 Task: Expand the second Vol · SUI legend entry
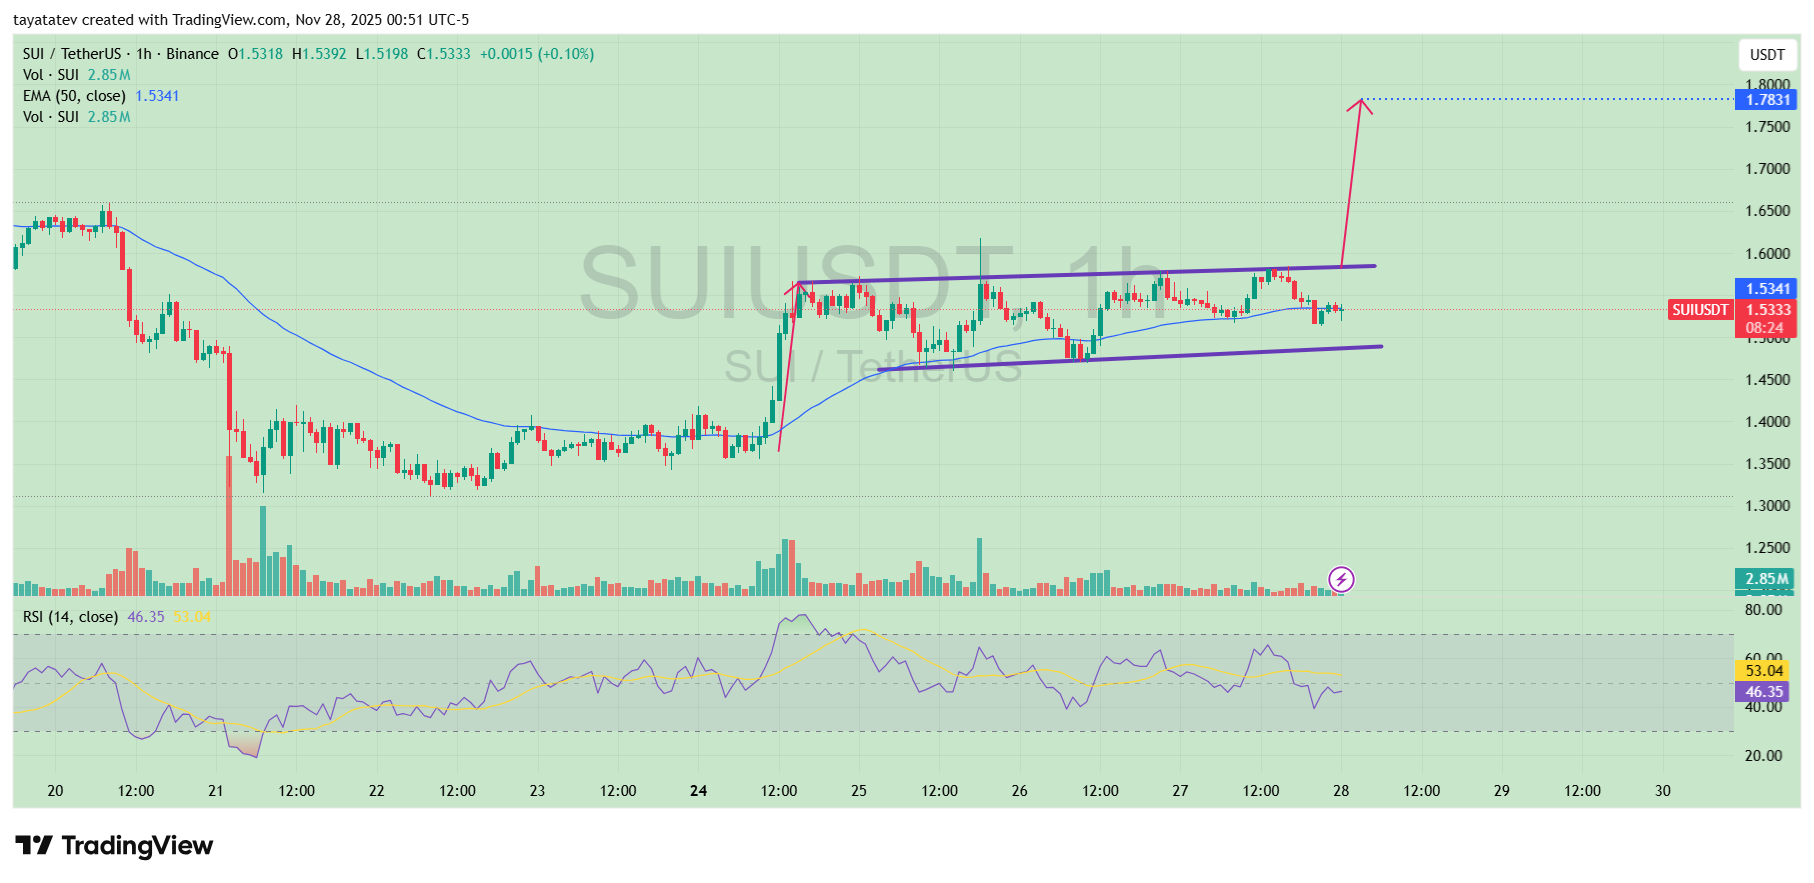(x=50, y=117)
